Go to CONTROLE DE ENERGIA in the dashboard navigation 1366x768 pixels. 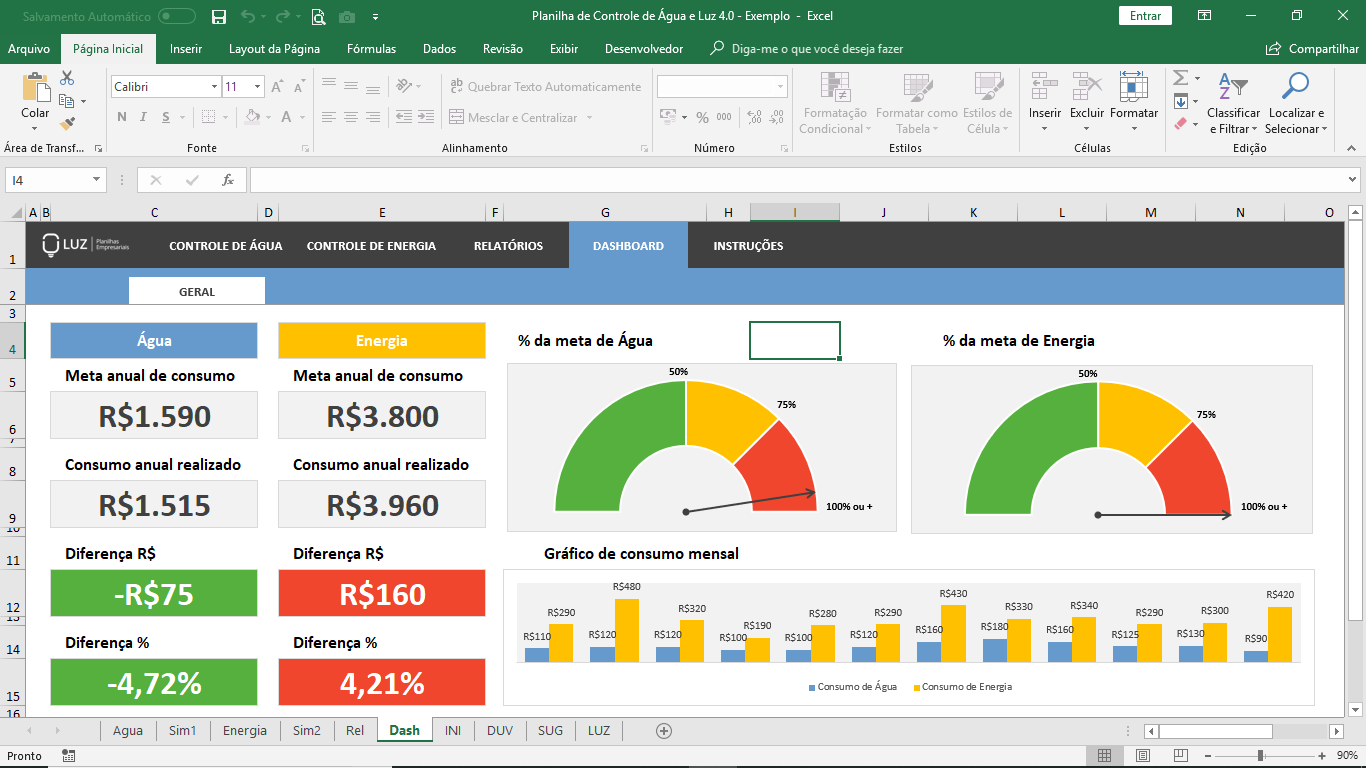pos(371,246)
